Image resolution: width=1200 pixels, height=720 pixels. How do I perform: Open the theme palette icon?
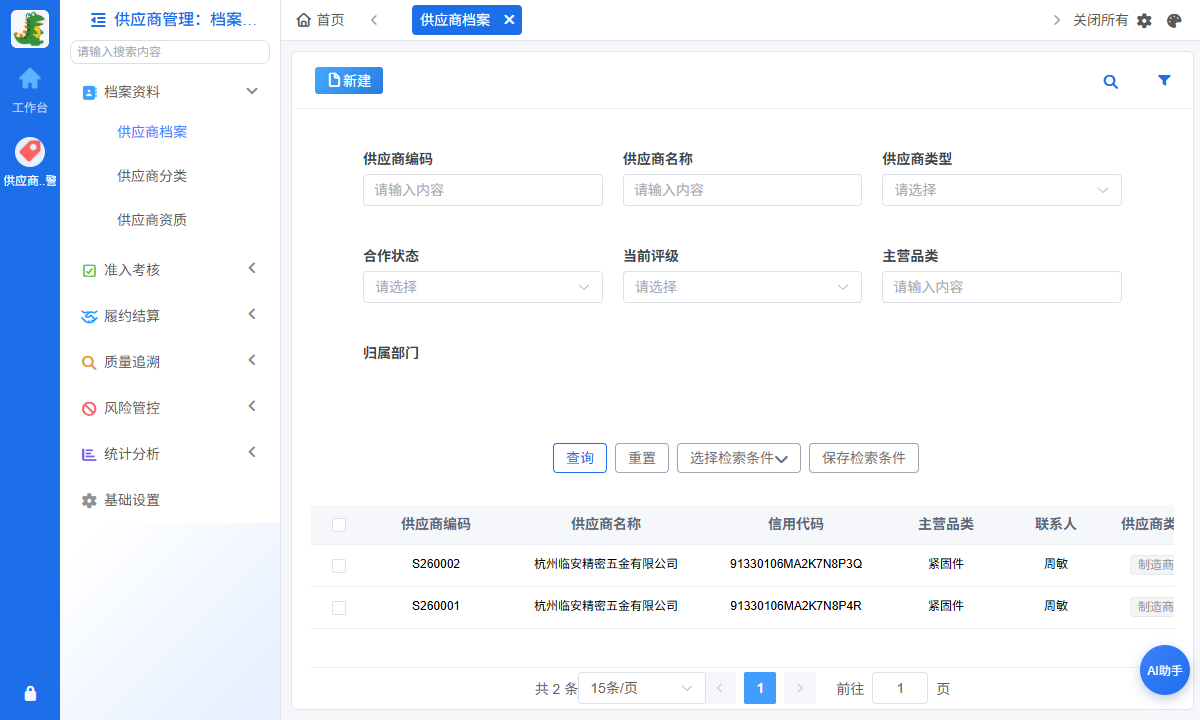pyautogui.click(x=1174, y=20)
